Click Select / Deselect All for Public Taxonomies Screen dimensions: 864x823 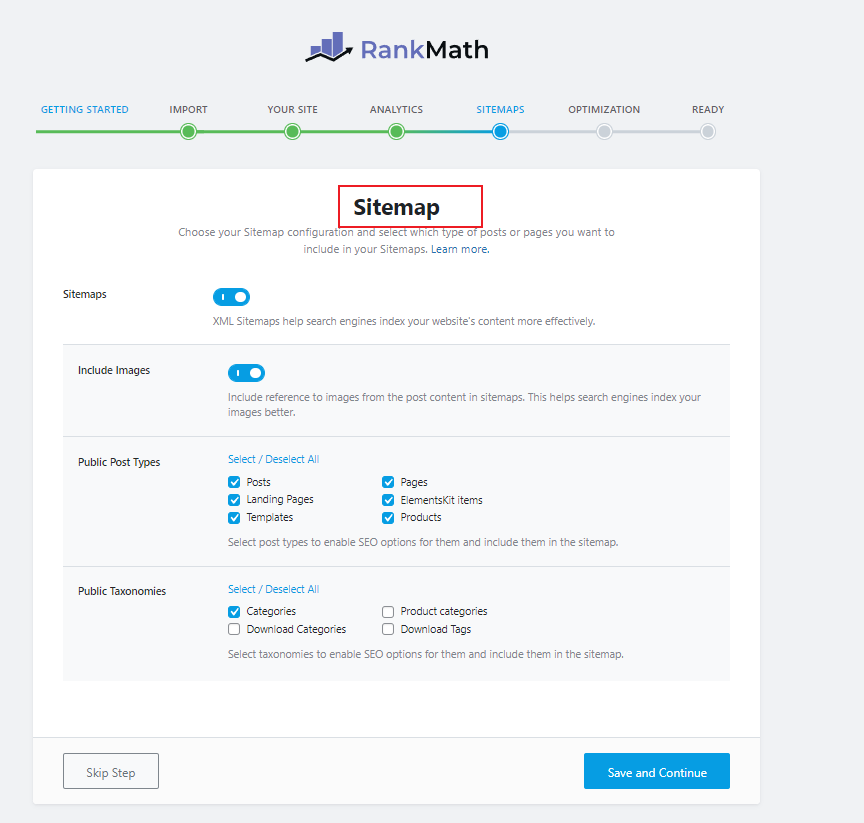click(273, 588)
